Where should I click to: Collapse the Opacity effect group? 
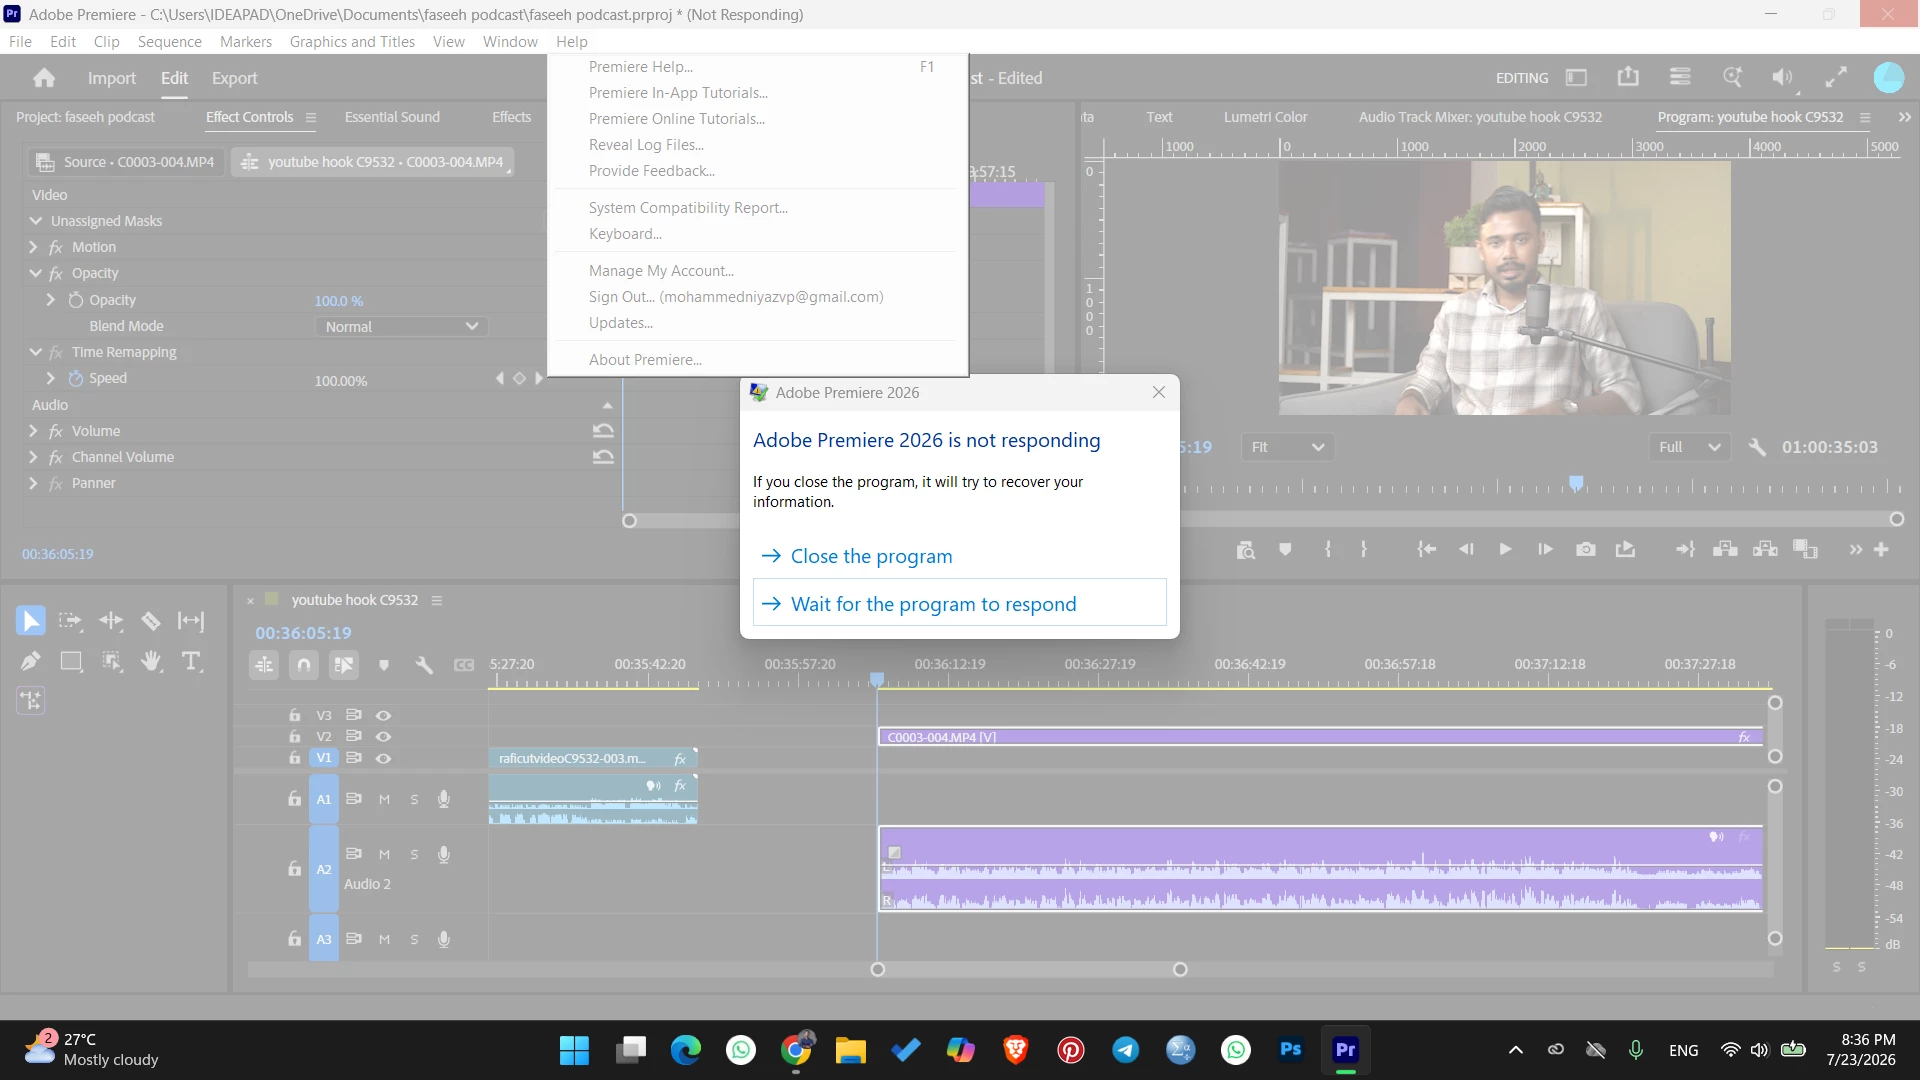pos(36,273)
